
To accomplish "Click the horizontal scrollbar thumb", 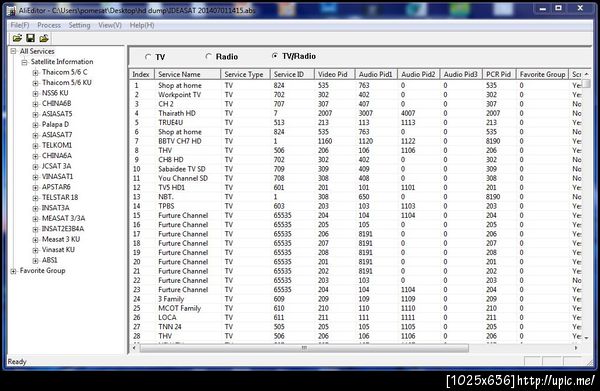I will pyautogui.click(x=304, y=348).
